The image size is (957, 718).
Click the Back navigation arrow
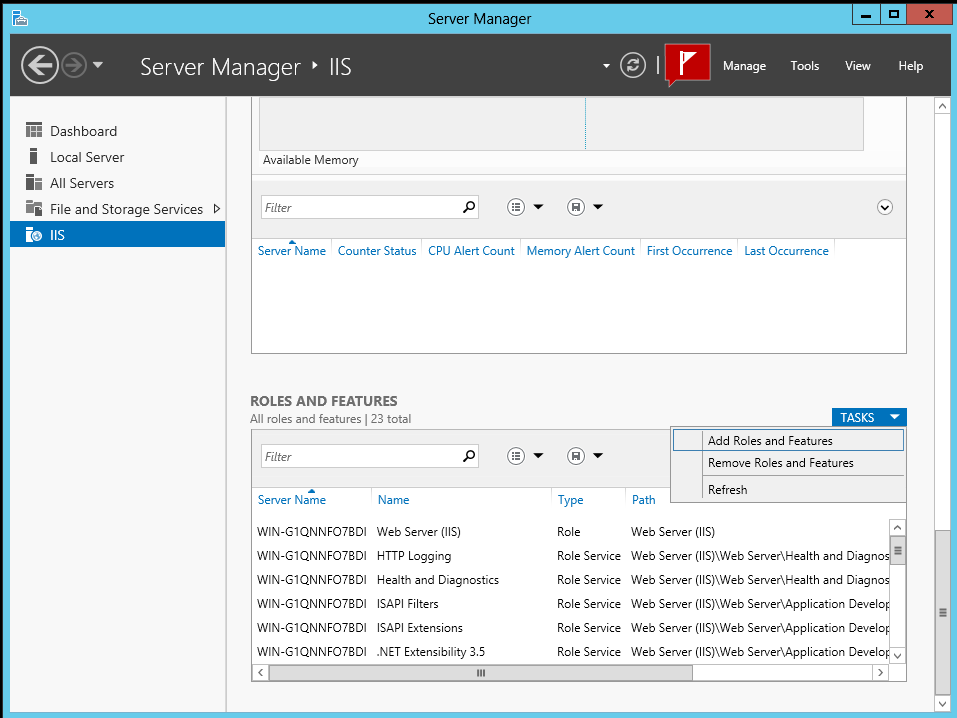click(x=40, y=65)
